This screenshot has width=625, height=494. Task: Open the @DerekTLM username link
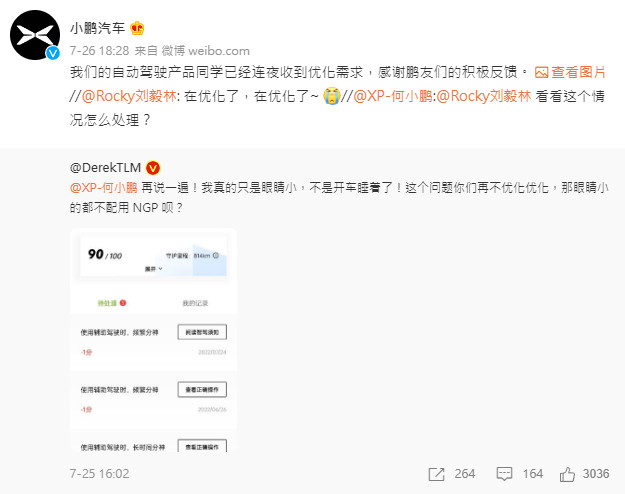[x=105, y=168]
